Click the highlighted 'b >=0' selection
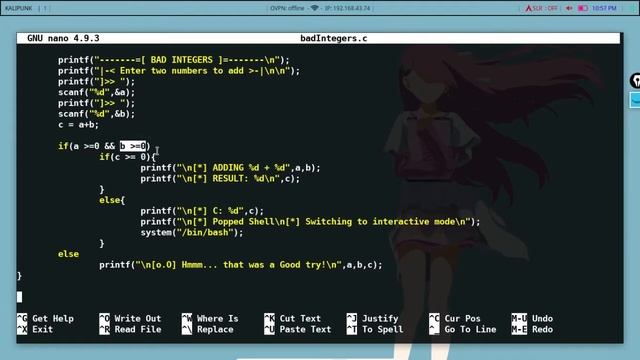 pyautogui.click(x=133, y=146)
